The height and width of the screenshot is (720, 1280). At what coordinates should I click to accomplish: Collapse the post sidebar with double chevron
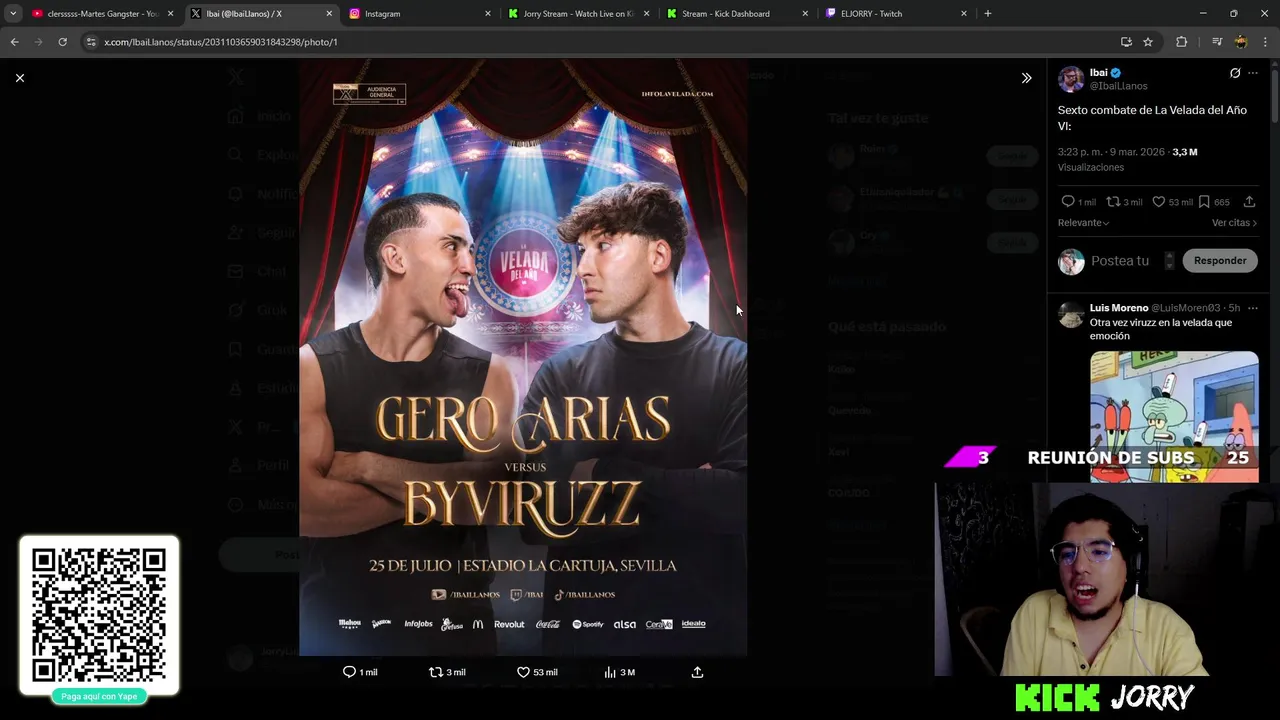[x=1026, y=78]
